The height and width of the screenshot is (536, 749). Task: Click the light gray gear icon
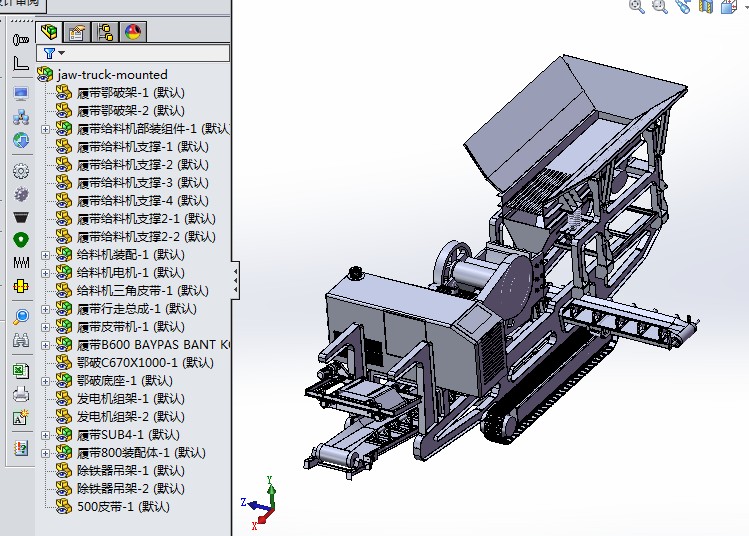coord(21,171)
